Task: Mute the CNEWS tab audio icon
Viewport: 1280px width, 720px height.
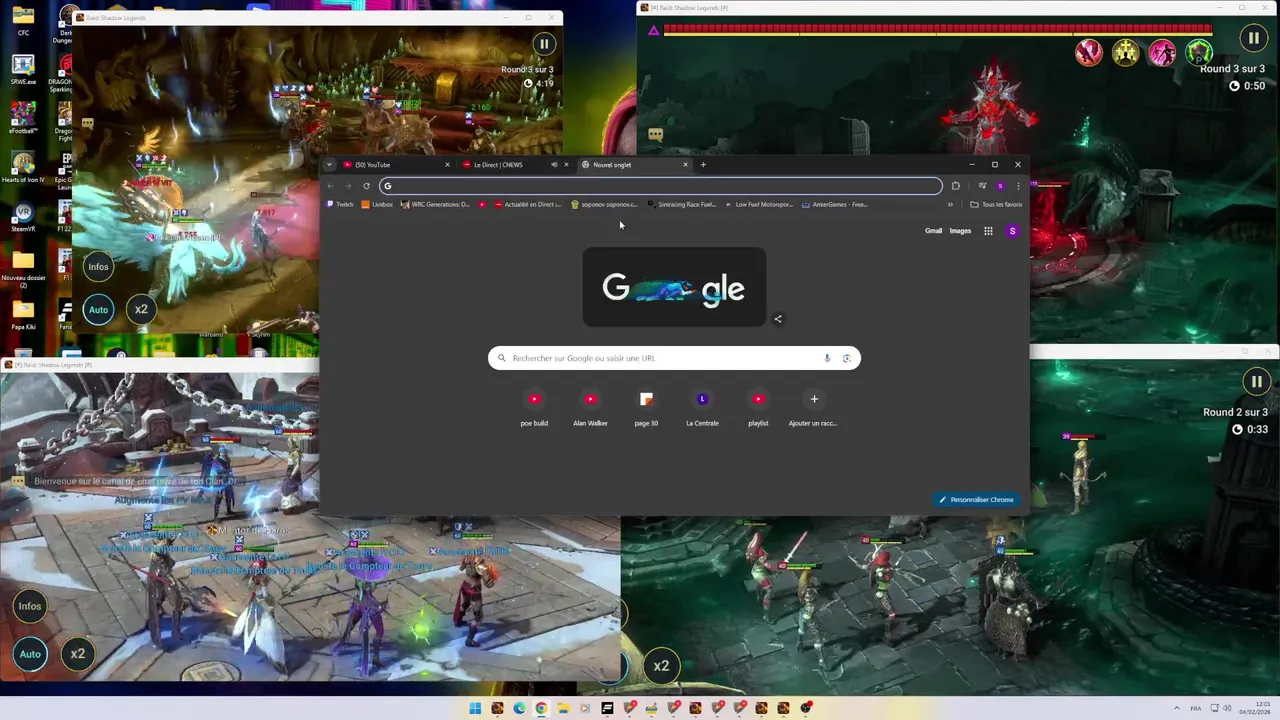Action: pyautogui.click(x=554, y=165)
